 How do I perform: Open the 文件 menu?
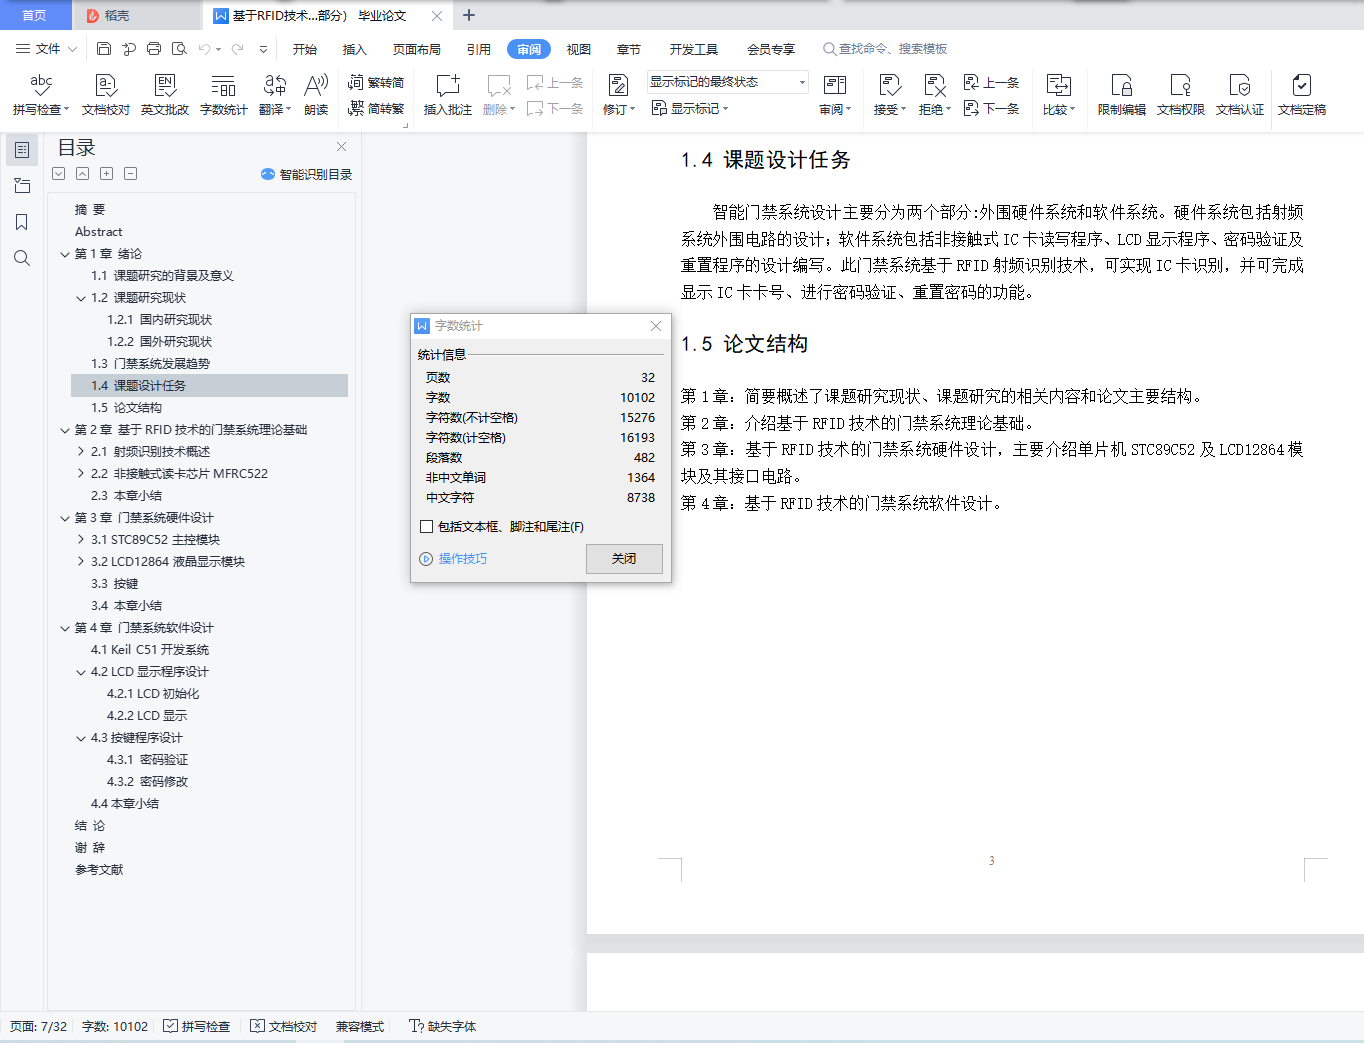click(x=47, y=49)
